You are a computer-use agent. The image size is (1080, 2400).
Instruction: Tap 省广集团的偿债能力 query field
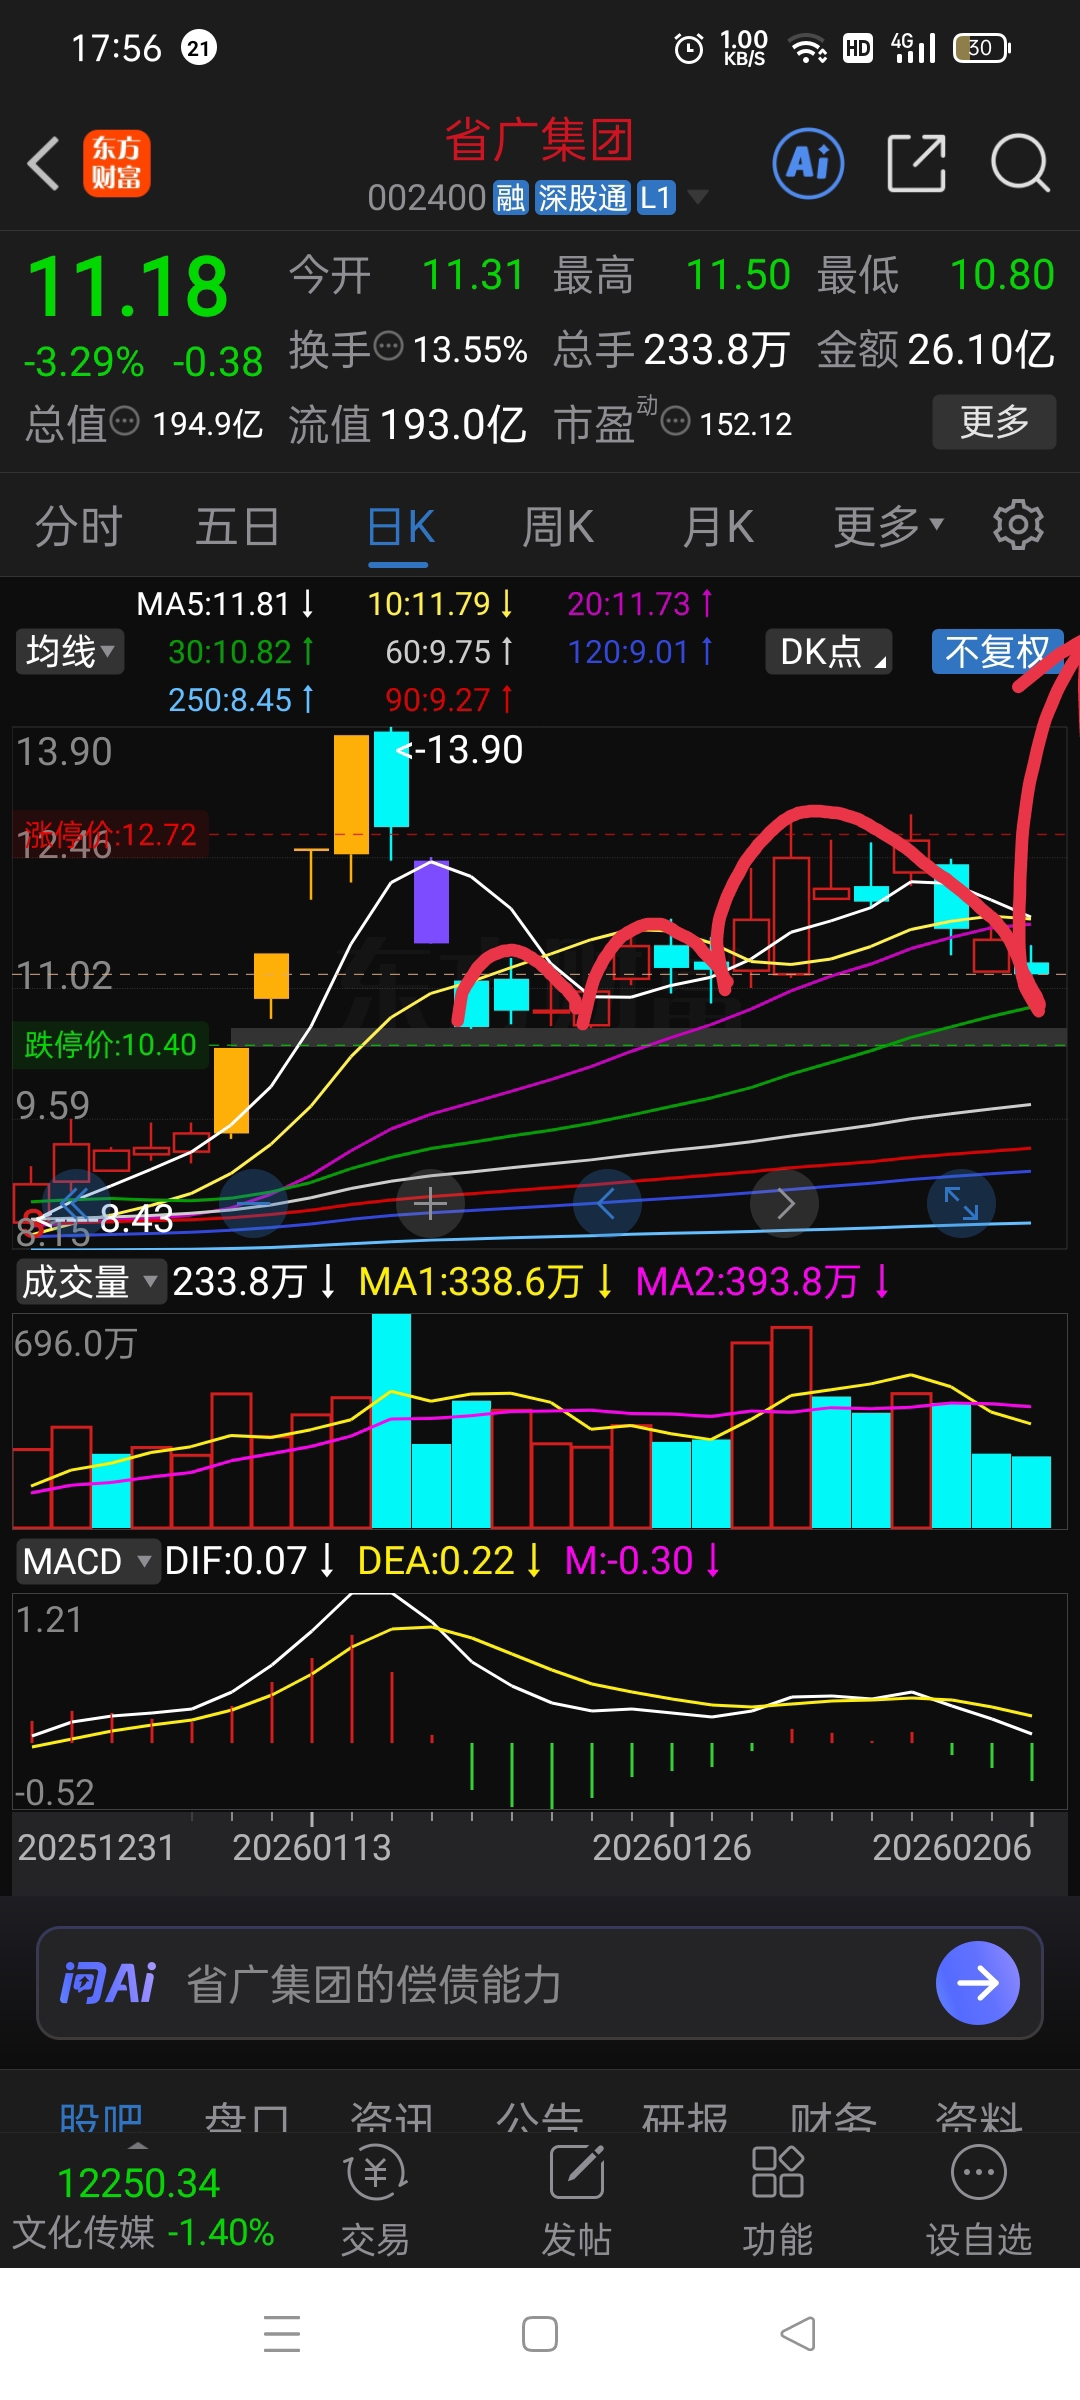click(374, 1984)
